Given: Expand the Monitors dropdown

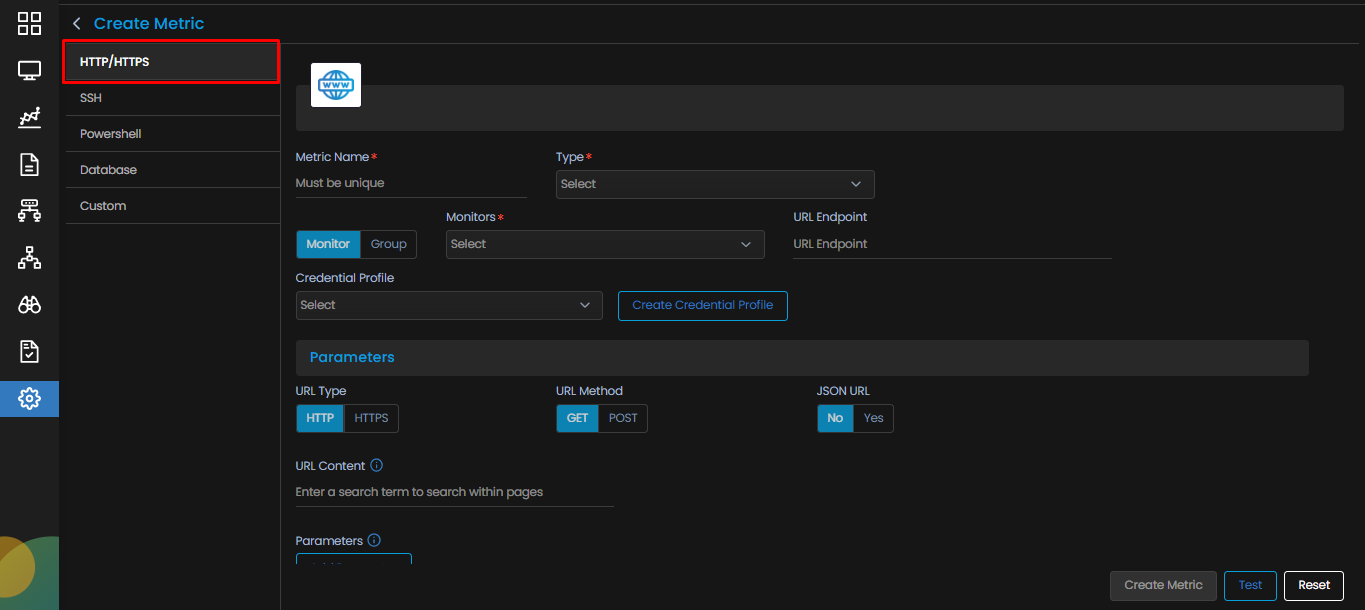Looking at the screenshot, I should [x=605, y=244].
